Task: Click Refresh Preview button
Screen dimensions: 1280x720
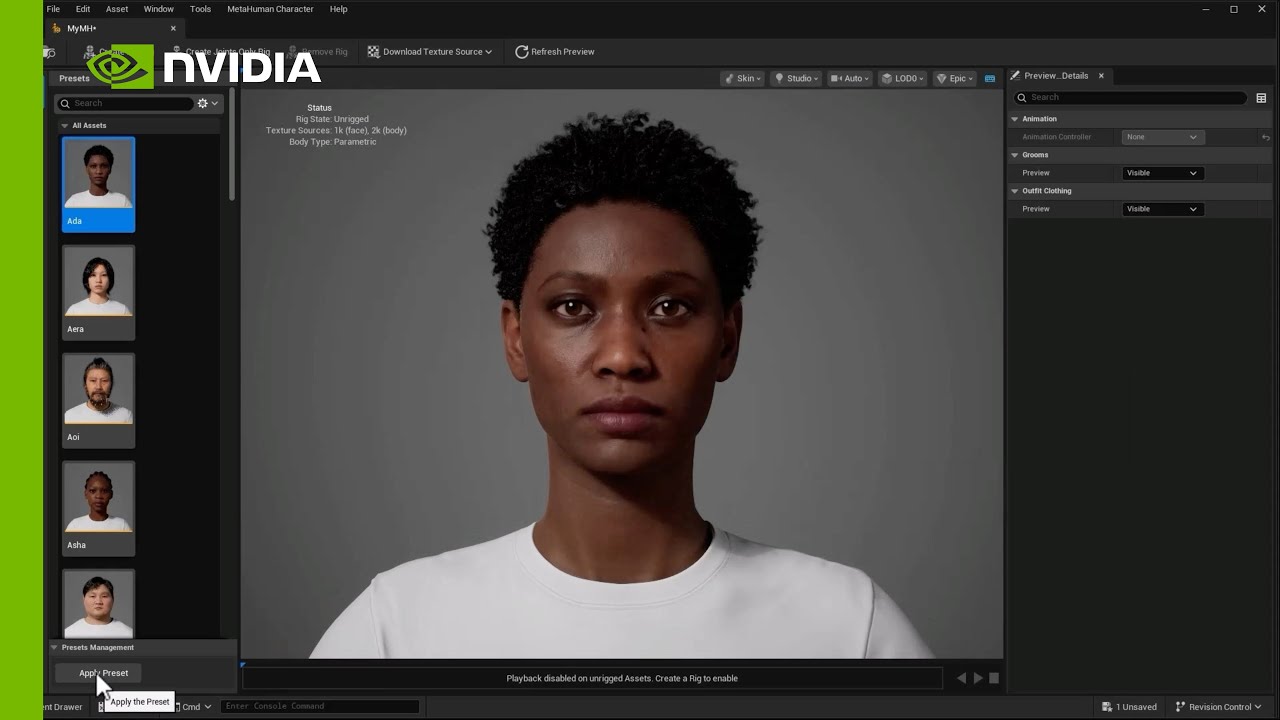Action: point(555,51)
